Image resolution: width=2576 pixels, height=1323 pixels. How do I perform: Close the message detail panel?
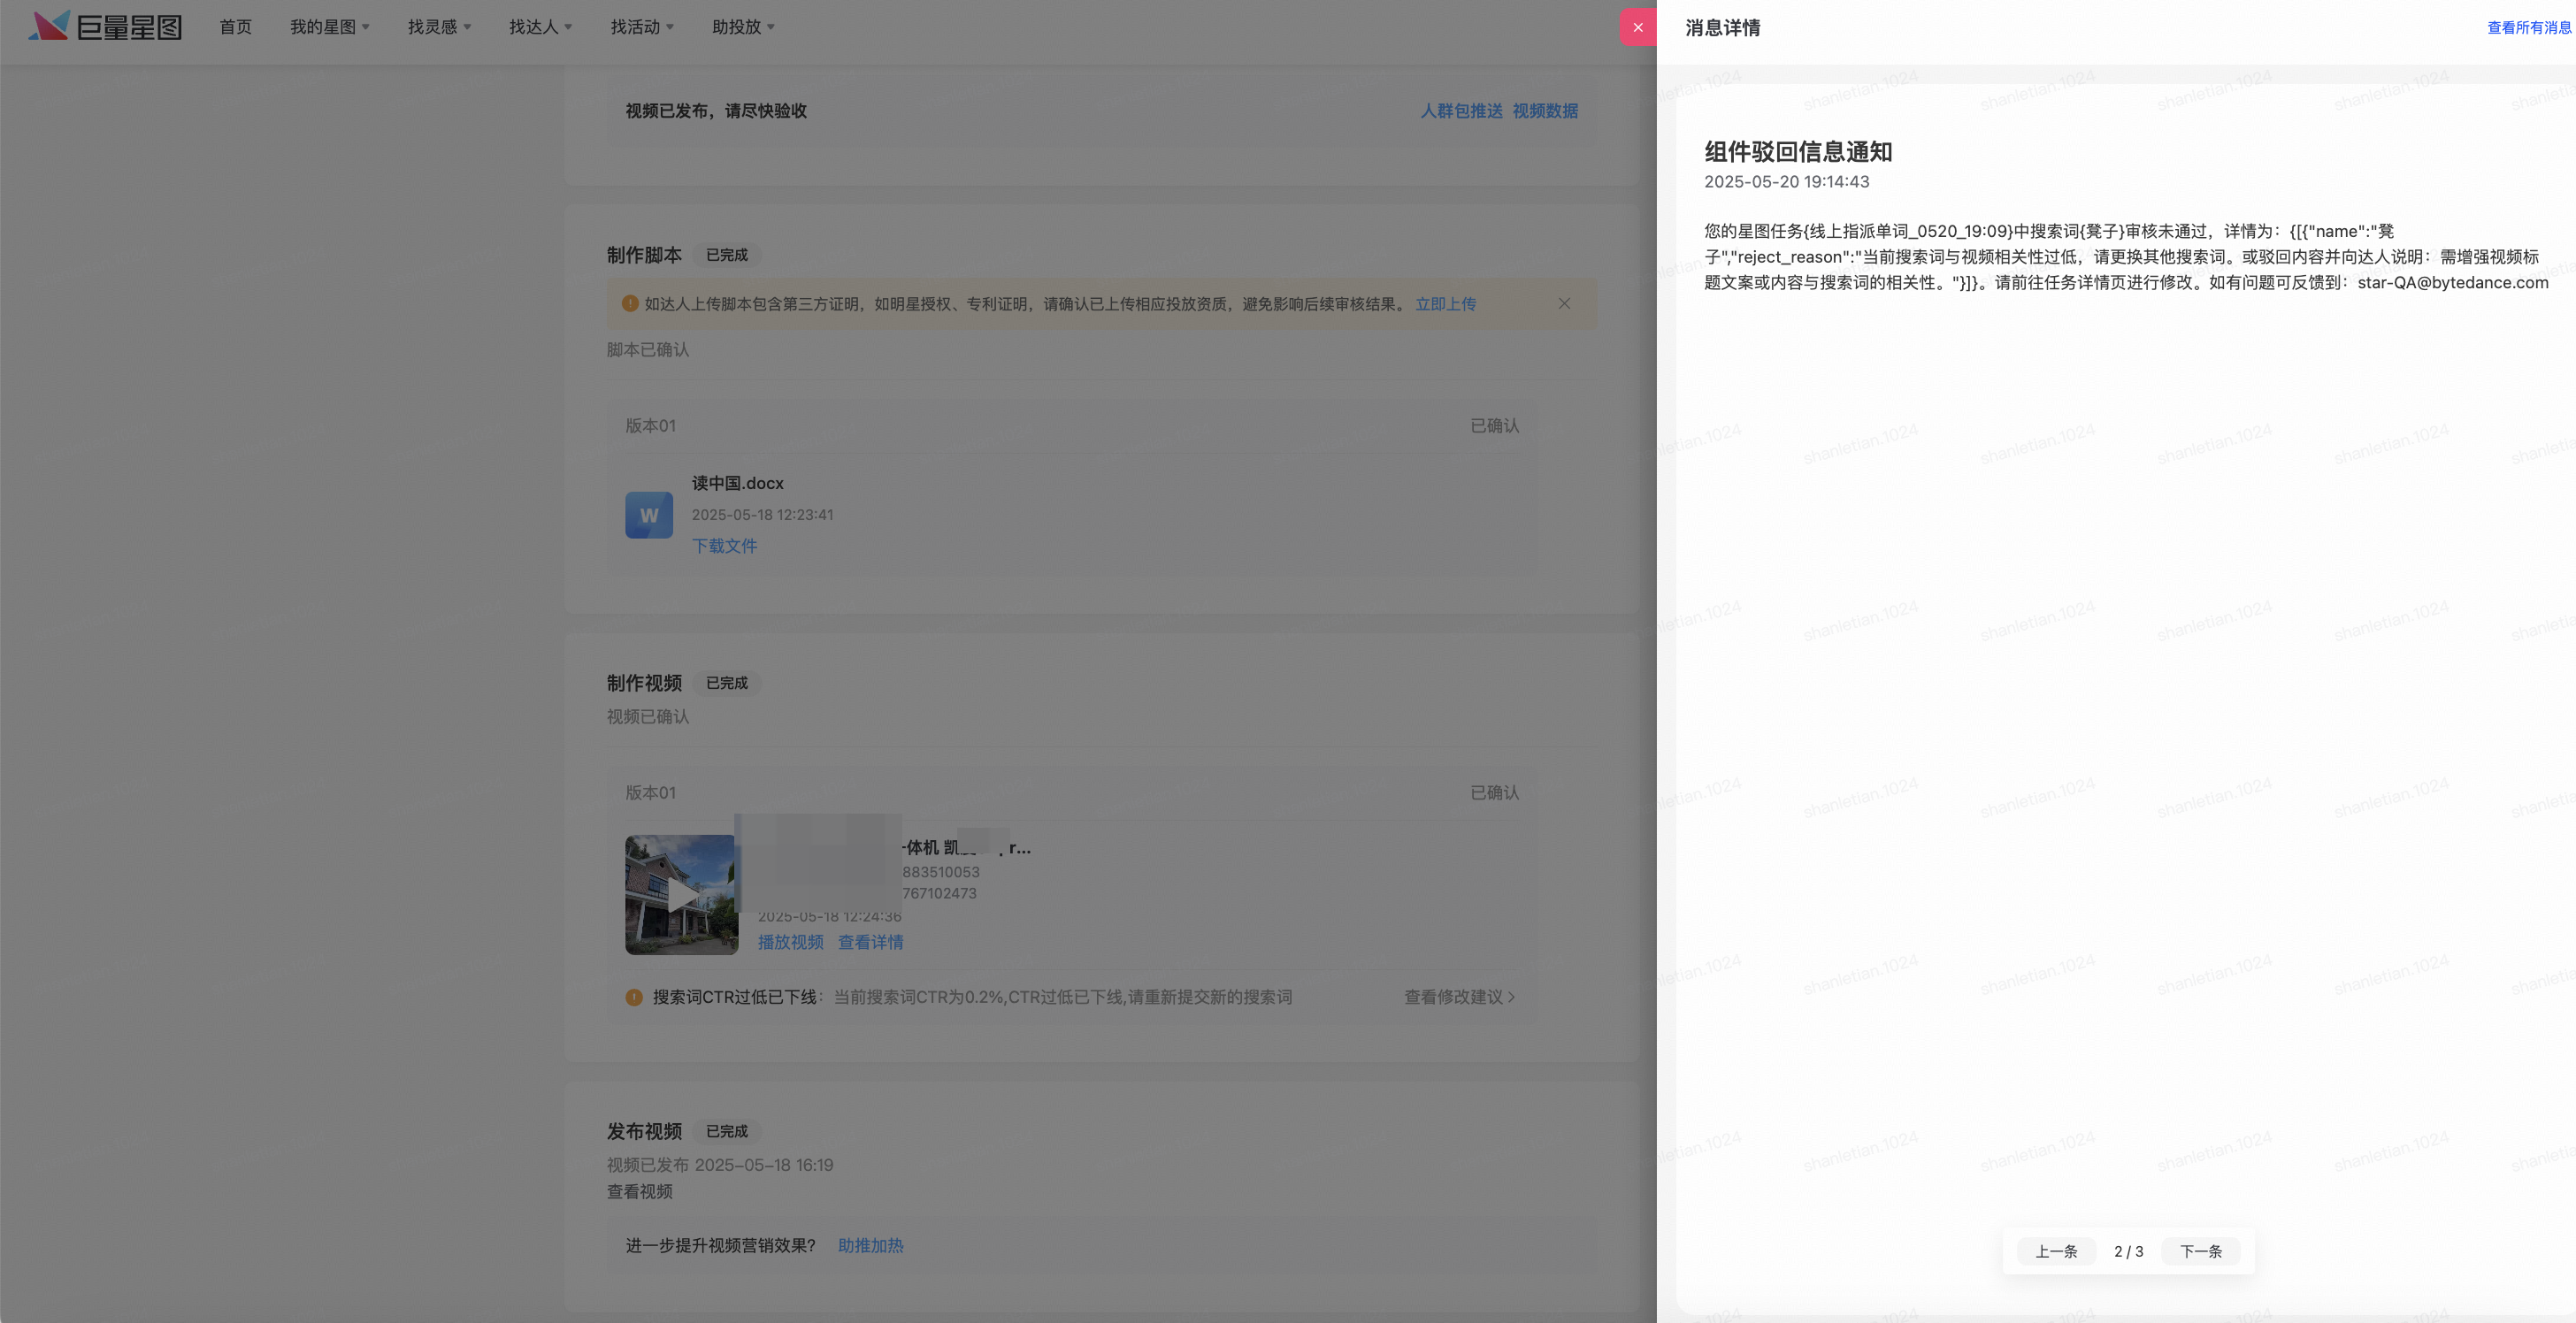[1638, 27]
